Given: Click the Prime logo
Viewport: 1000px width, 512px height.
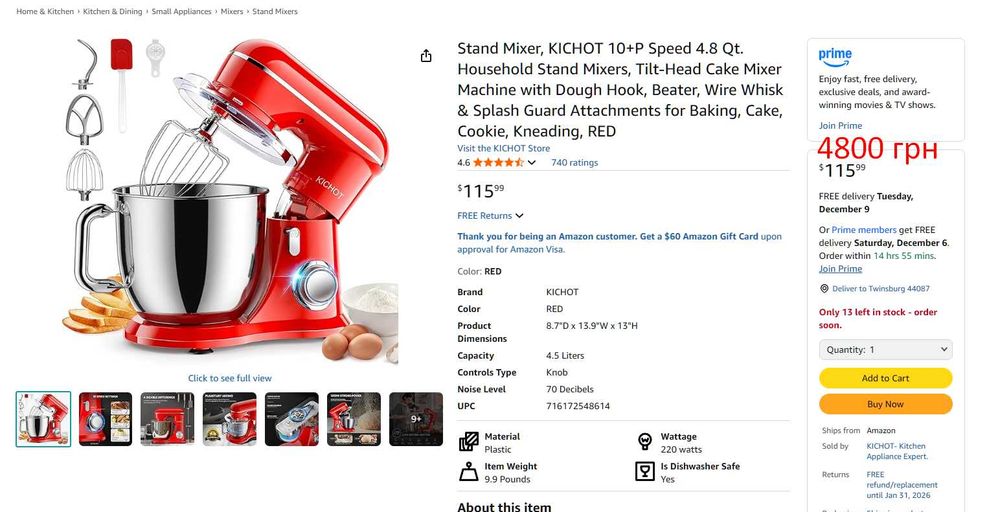Looking at the screenshot, I should pyautogui.click(x=835, y=57).
